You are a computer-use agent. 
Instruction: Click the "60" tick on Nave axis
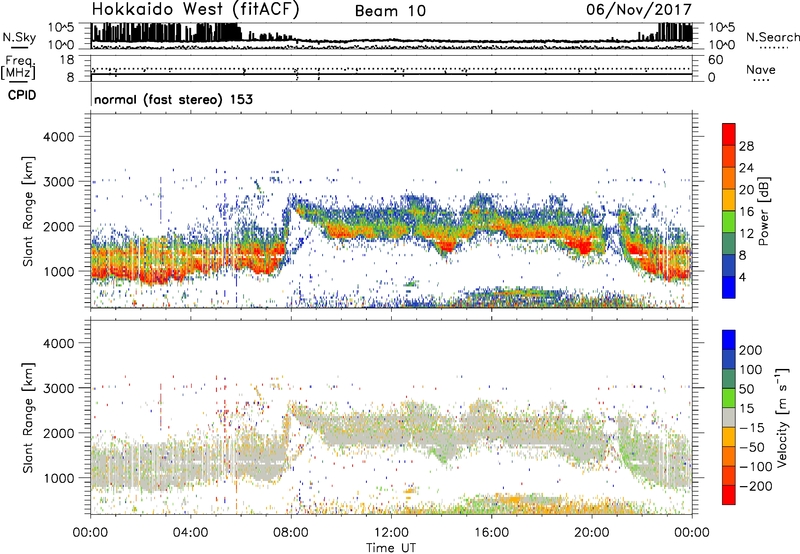[715, 60]
